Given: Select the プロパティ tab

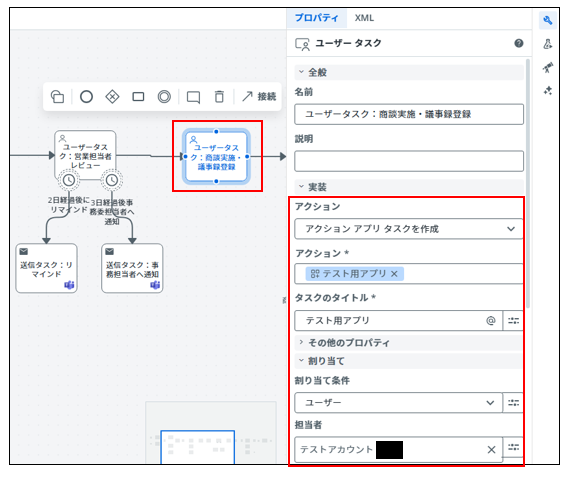Looking at the screenshot, I should [x=316, y=18].
